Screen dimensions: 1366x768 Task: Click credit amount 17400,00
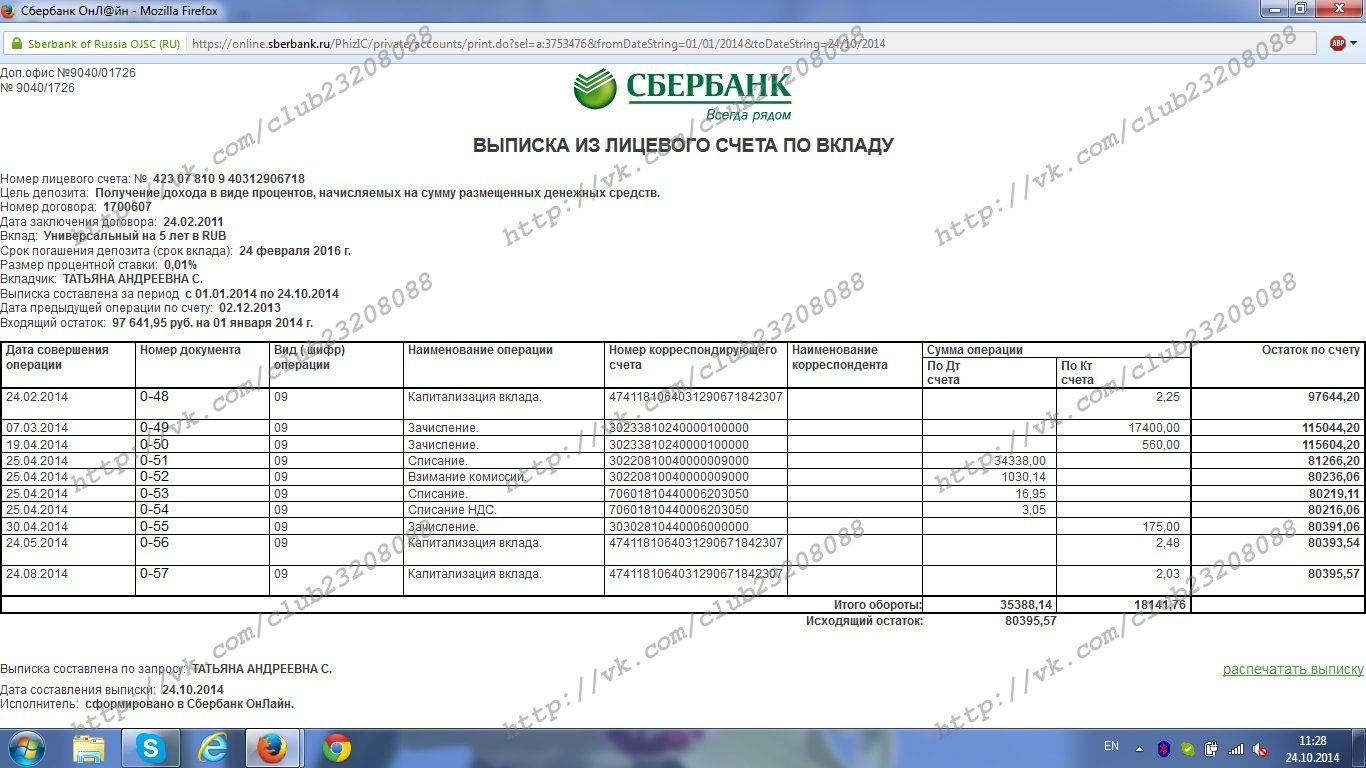coord(1154,428)
